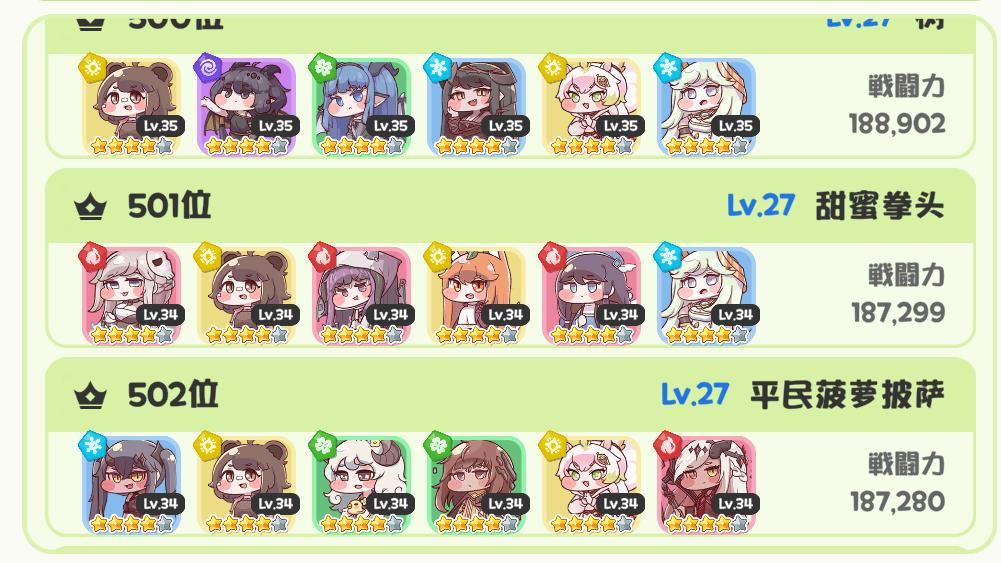The height and width of the screenshot is (563, 1001).
Task: Click the crown icon beside 502位
Action: pos(90,396)
